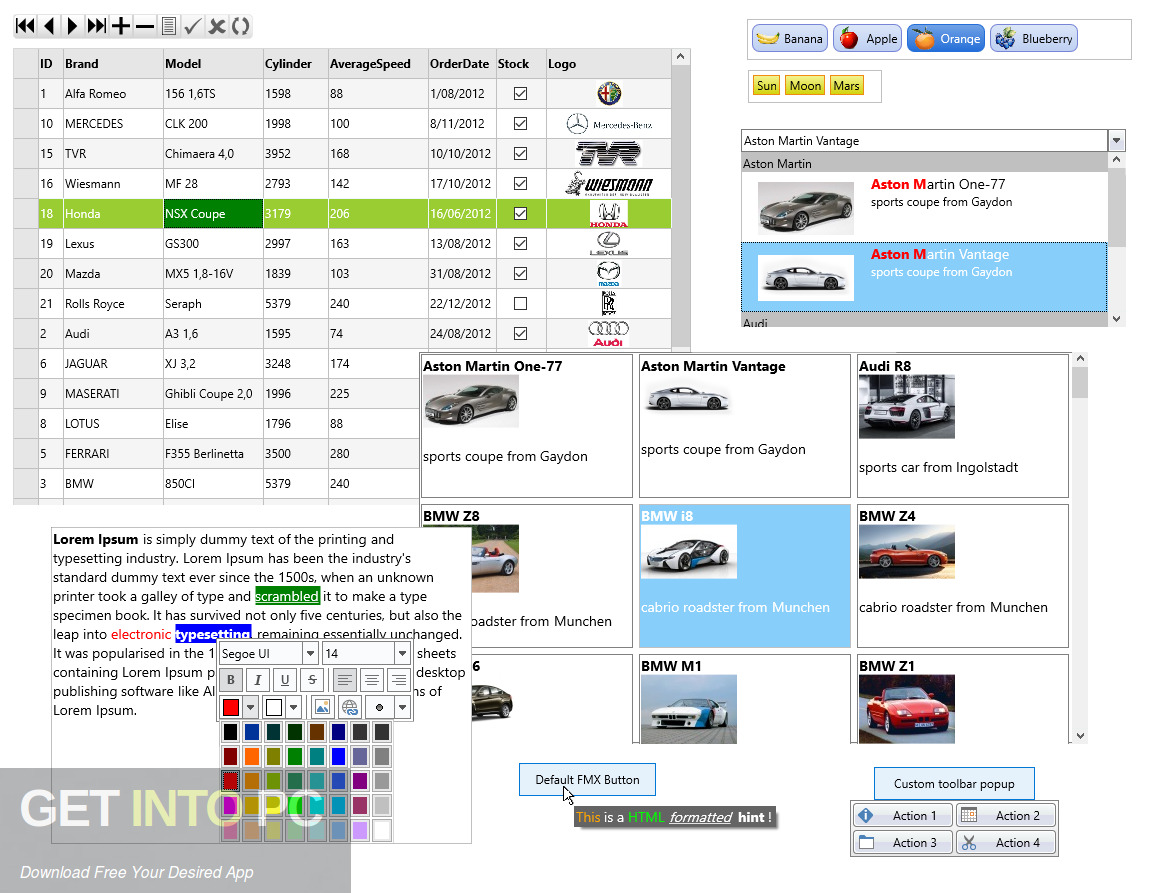1156x893 pixels.
Task: Check Stock box for Rolls Royce
Action: 520,304
